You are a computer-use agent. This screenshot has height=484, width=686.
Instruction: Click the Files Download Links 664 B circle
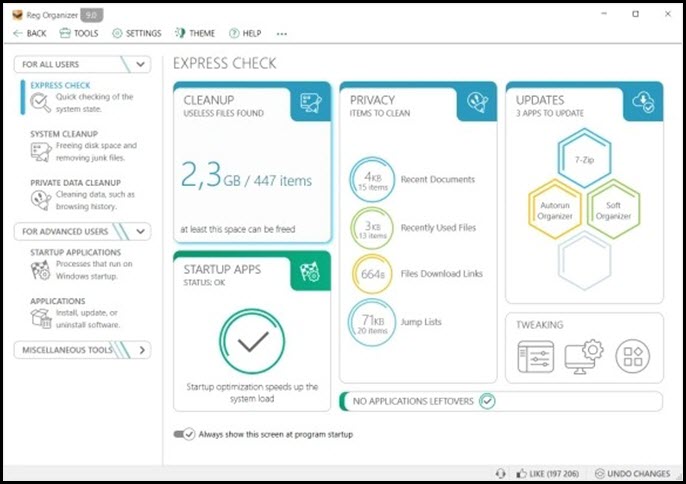372,274
